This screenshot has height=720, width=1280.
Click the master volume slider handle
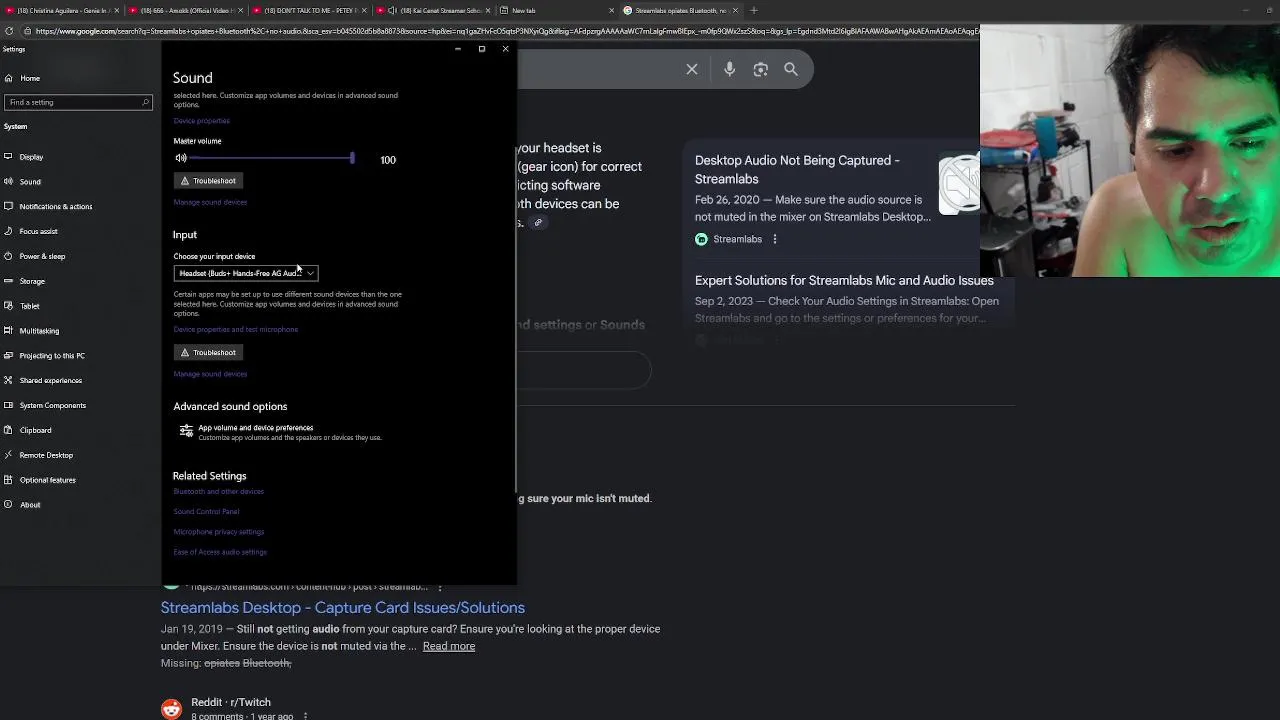(352, 158)
